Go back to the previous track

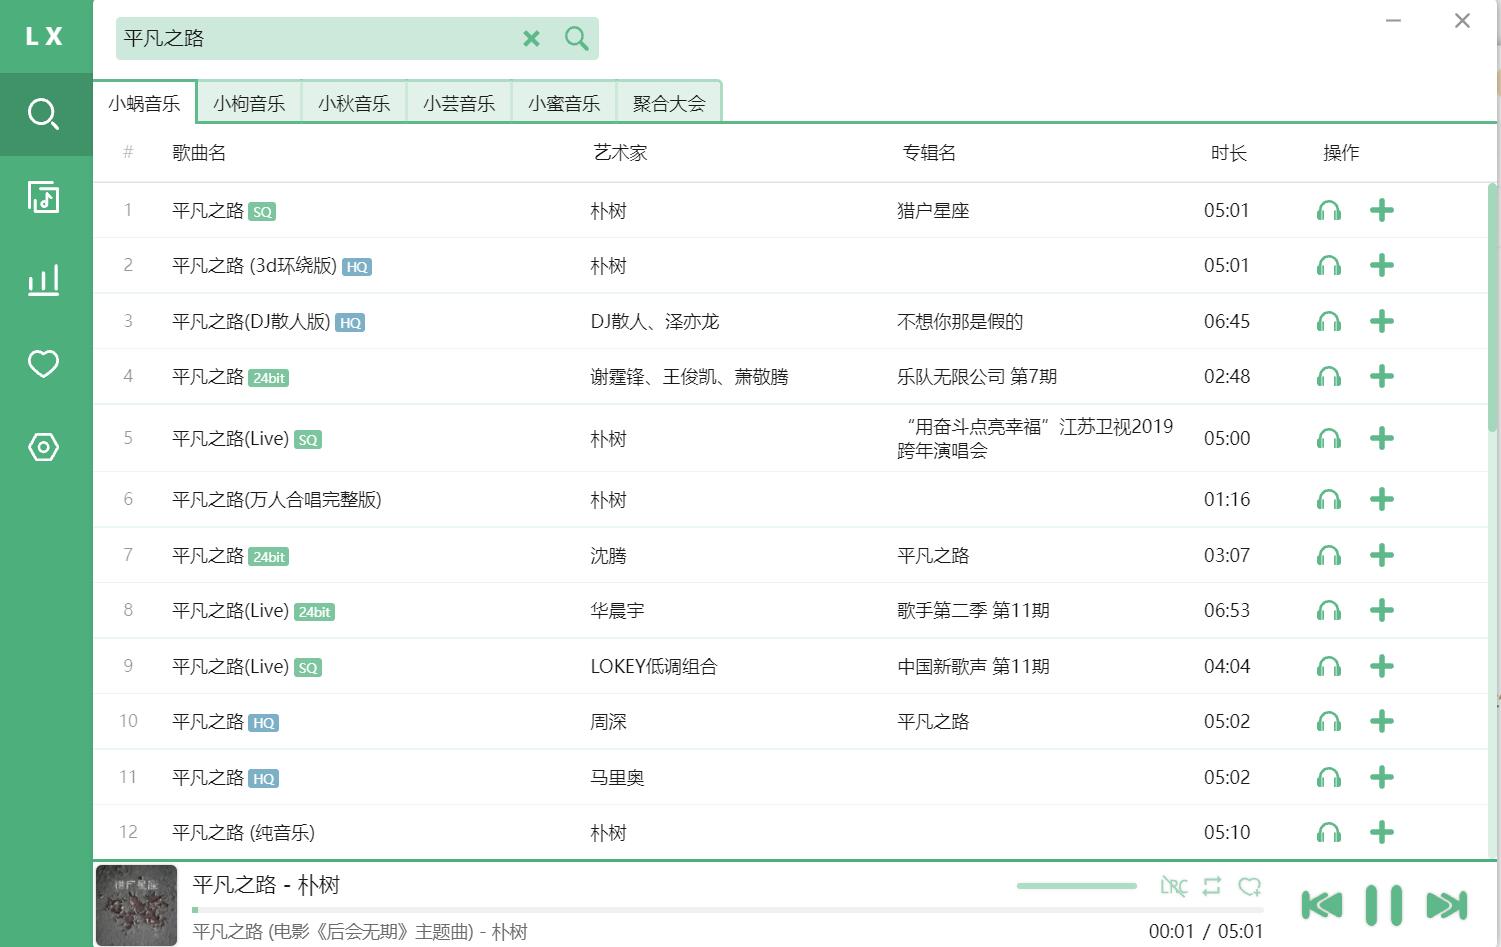coord(1321,905)
